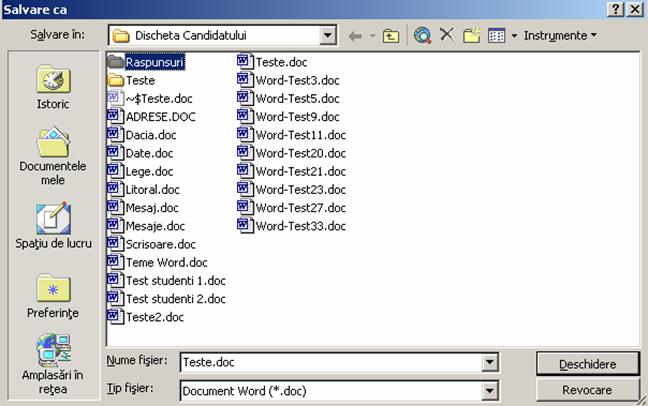Expand the Tip fișier type dropdown
648x406 pixels.
(489, 389)
